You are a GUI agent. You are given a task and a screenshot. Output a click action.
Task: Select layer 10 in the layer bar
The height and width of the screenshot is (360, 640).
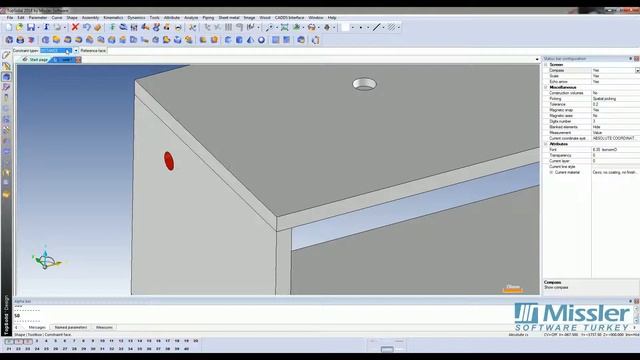102,341
